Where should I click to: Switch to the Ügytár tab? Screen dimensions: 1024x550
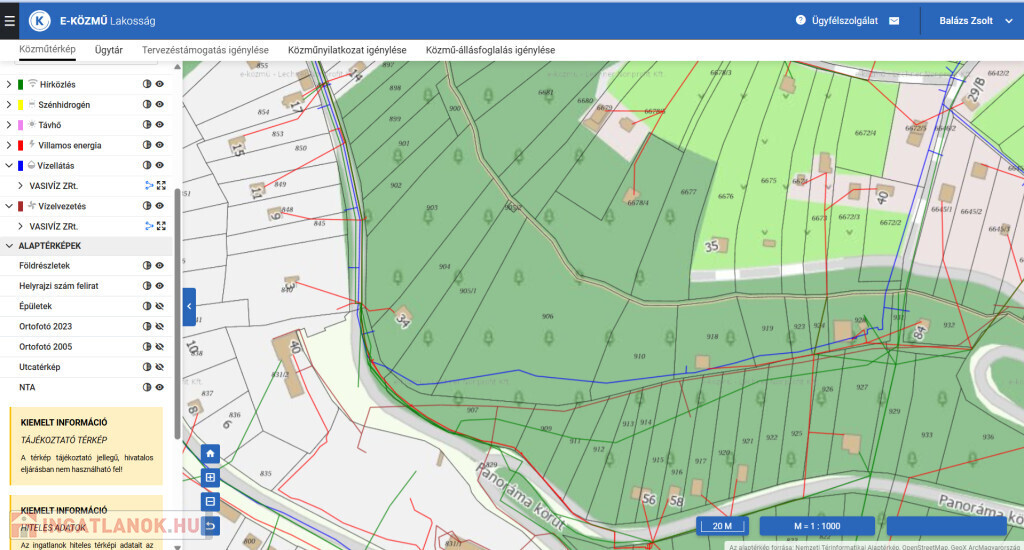coord(108,49)
